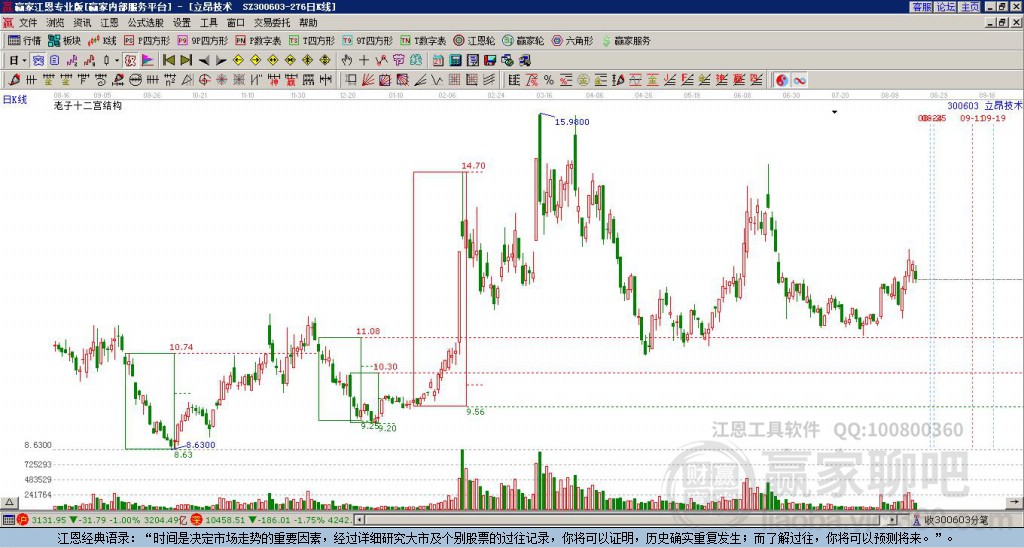Click the zigzag wave line tool
Viewport: 1024px width, 548px height.
(x=436, y=80)
